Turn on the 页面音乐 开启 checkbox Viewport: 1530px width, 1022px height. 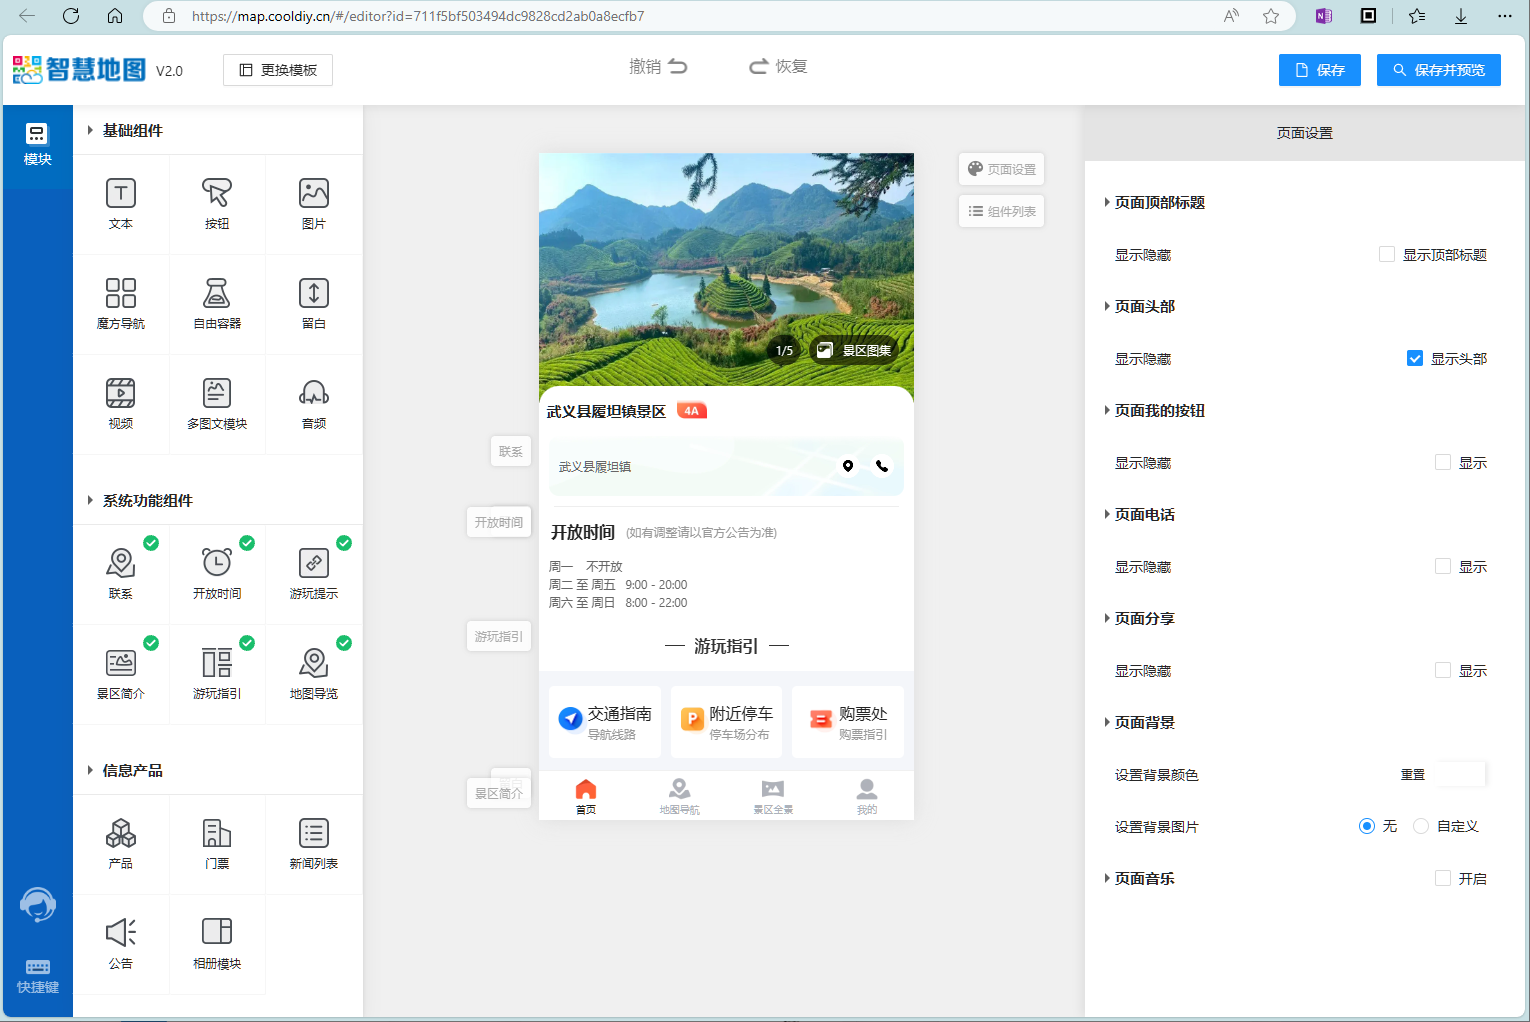pyautogui.click(x=1443, y=879)
